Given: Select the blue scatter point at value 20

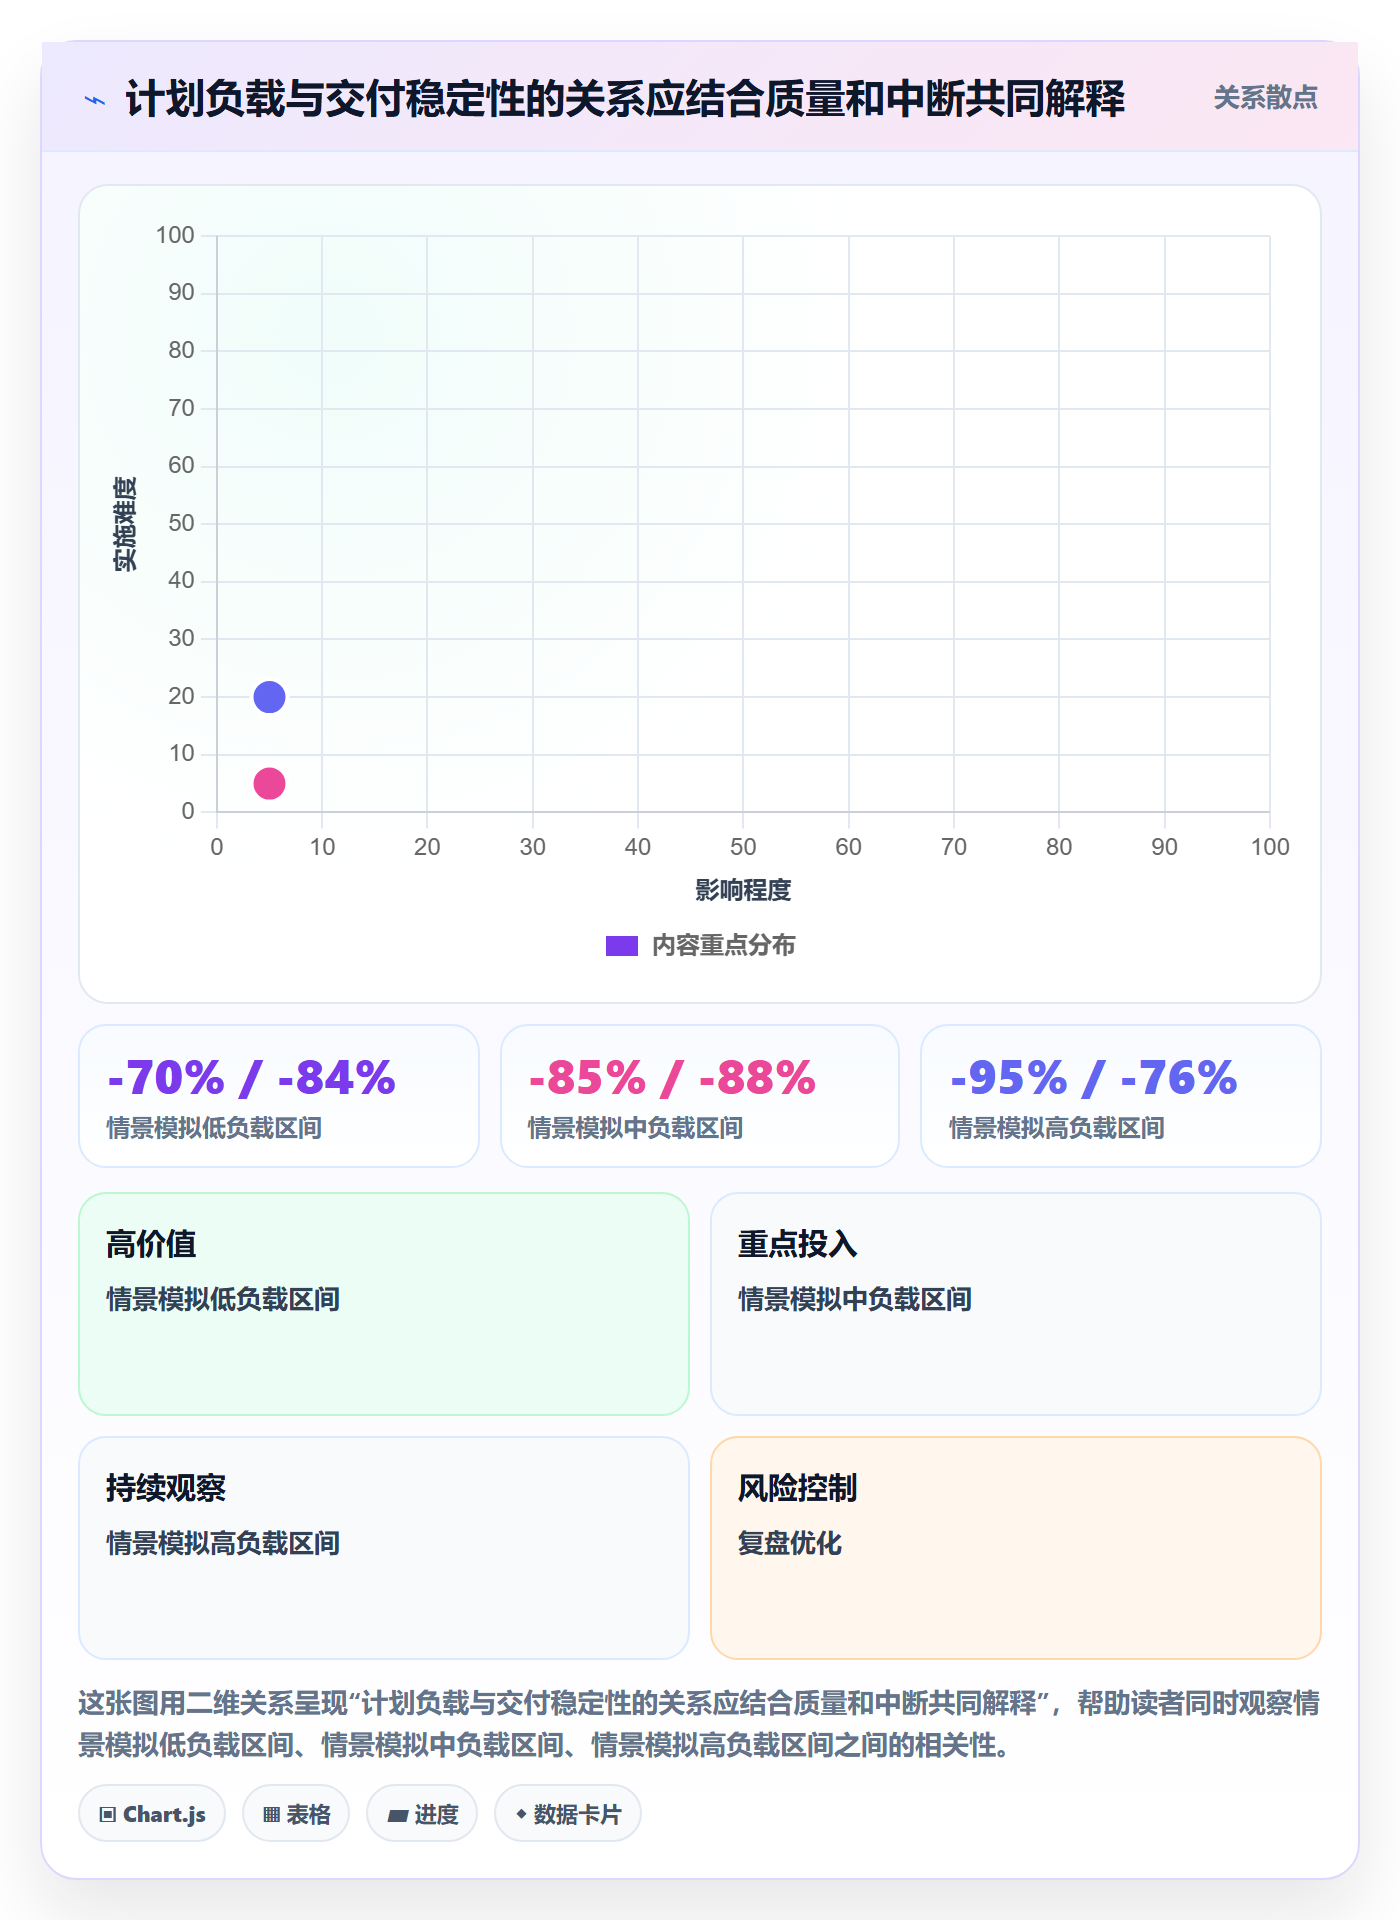Looking at the screenshot, I should pyautogui.click(x=269, y=696).
